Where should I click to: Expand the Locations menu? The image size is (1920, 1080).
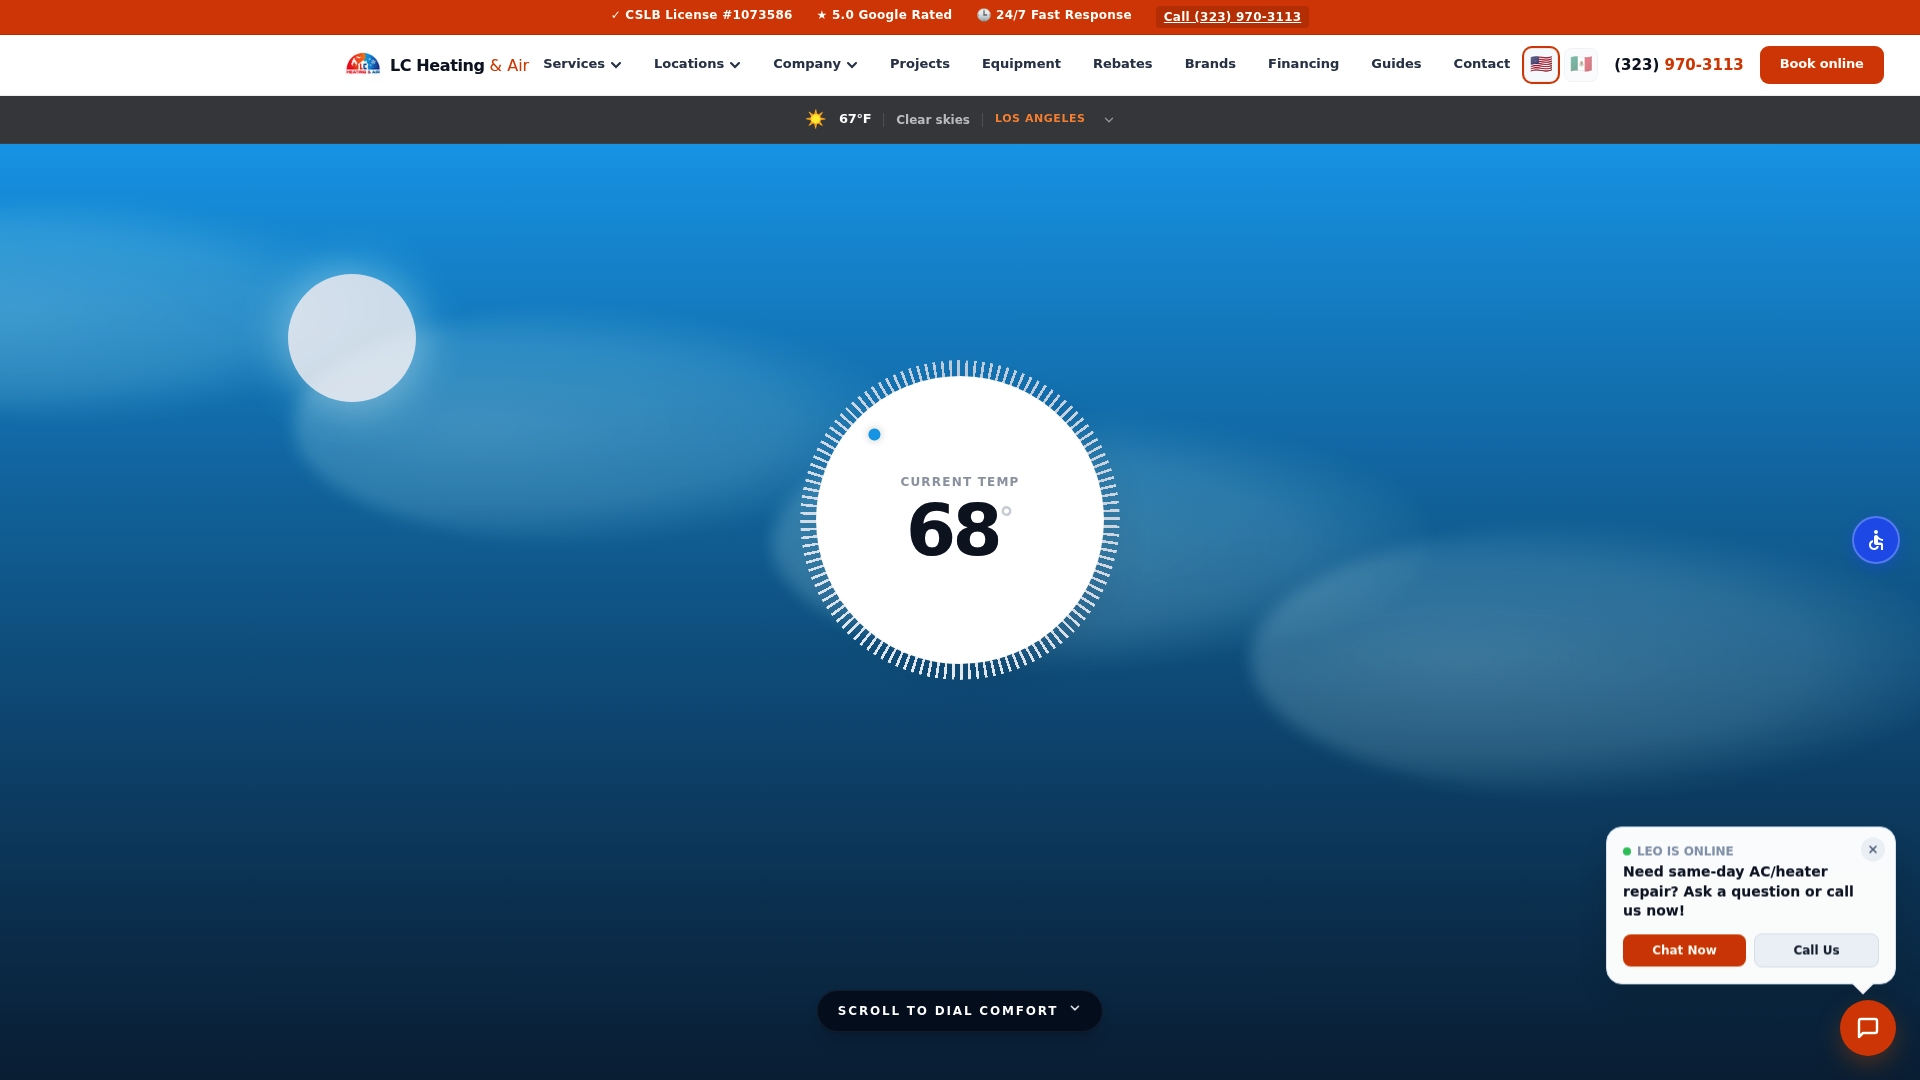point(697,64)
